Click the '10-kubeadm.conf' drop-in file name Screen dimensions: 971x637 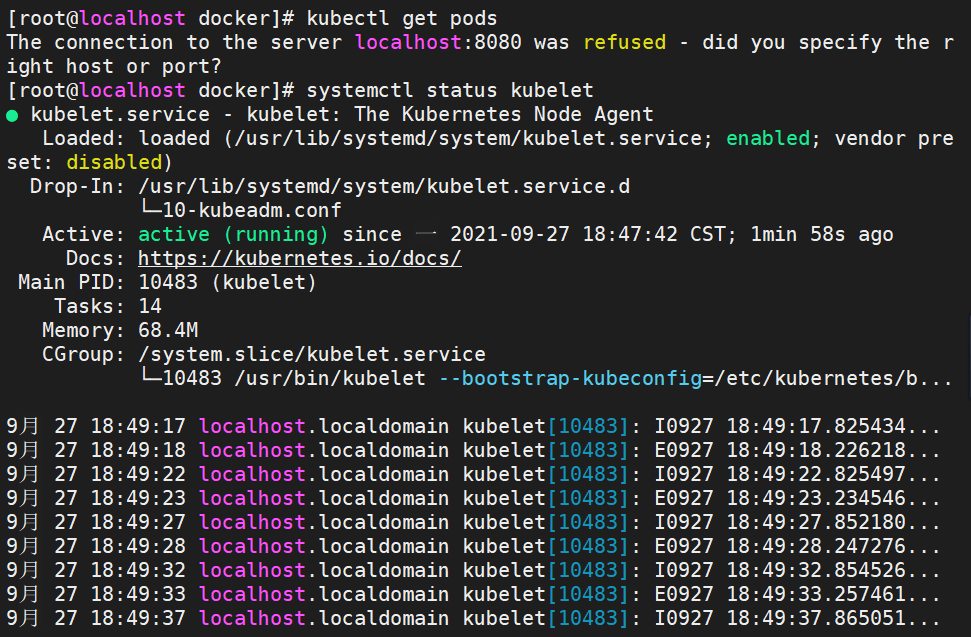point(252,210)
